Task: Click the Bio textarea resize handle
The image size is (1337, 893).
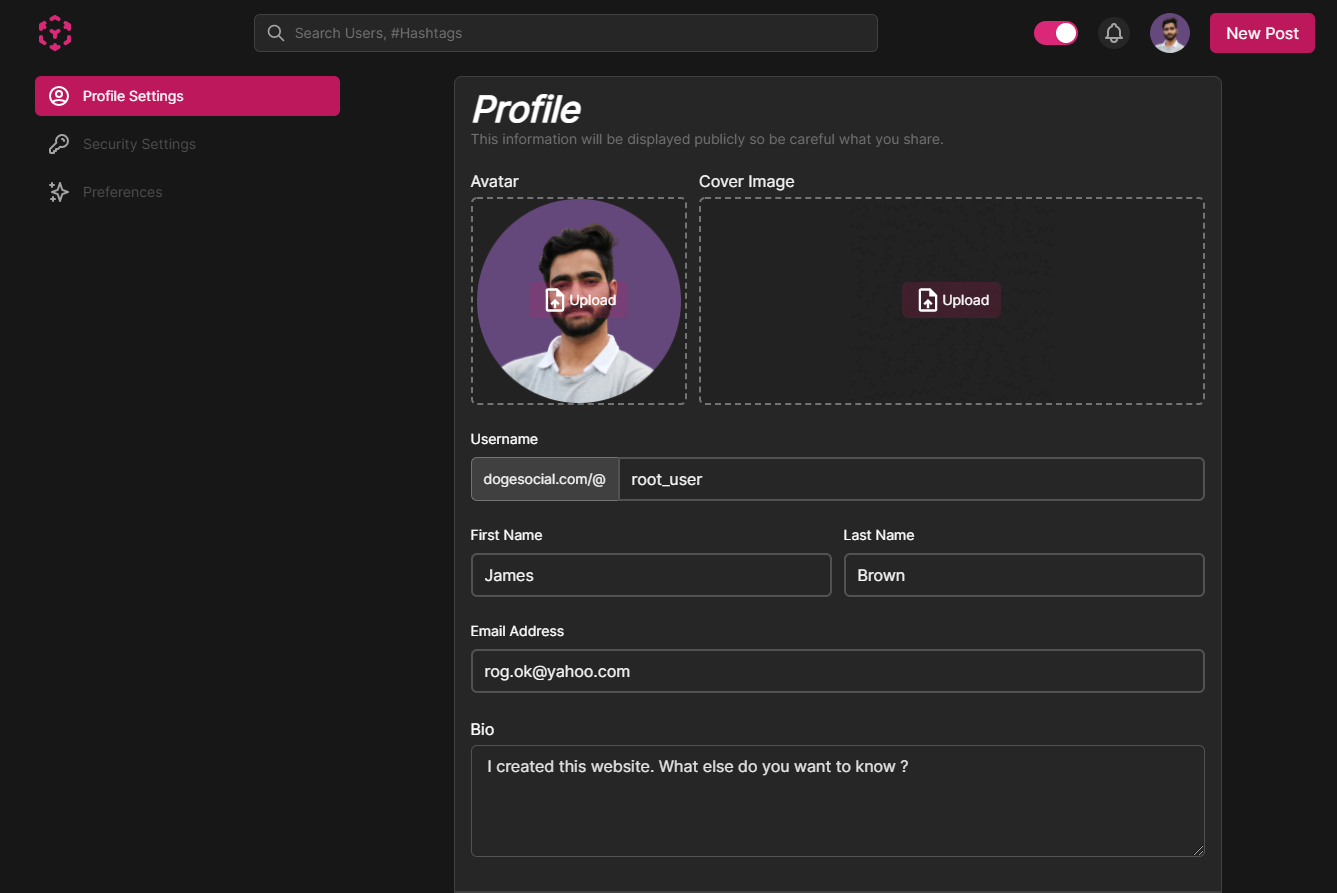Action: point(1198,851)
